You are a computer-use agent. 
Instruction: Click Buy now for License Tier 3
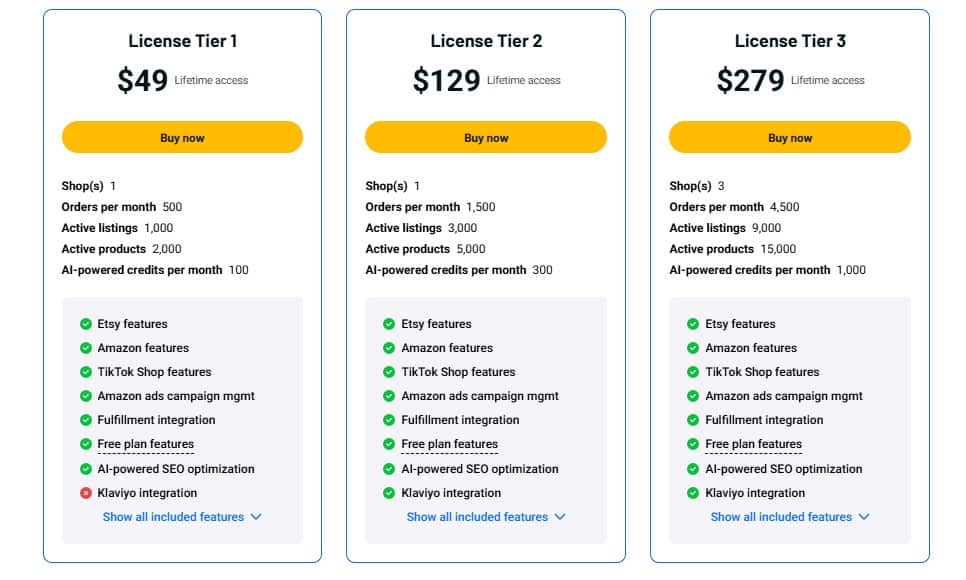click(790, 137)
